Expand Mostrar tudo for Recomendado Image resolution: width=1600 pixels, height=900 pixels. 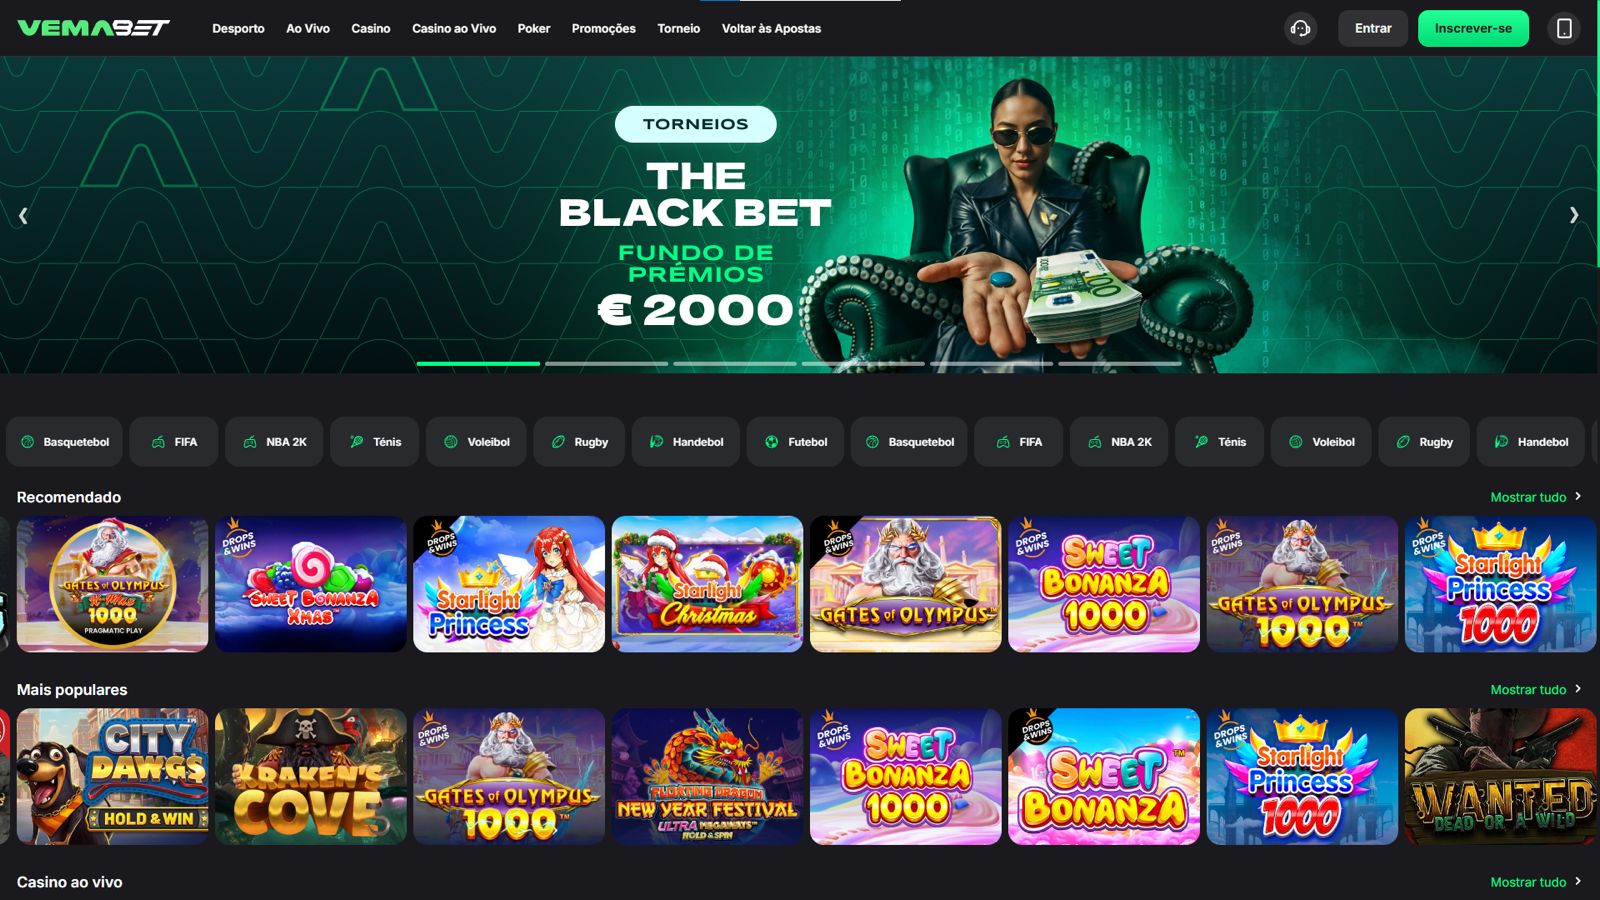[x=1536, y=497]
